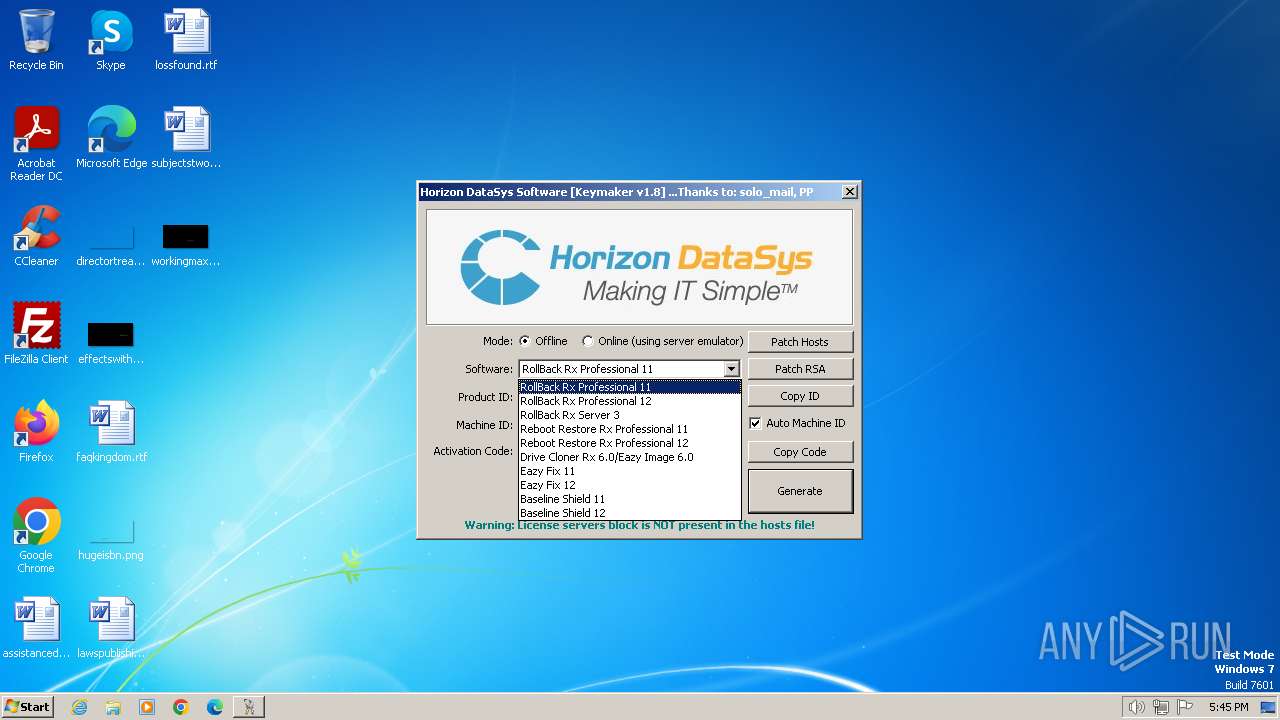This screenshot has height=720, width=1280.
Task: Click the Copy ID button
Action: point(800,396)
